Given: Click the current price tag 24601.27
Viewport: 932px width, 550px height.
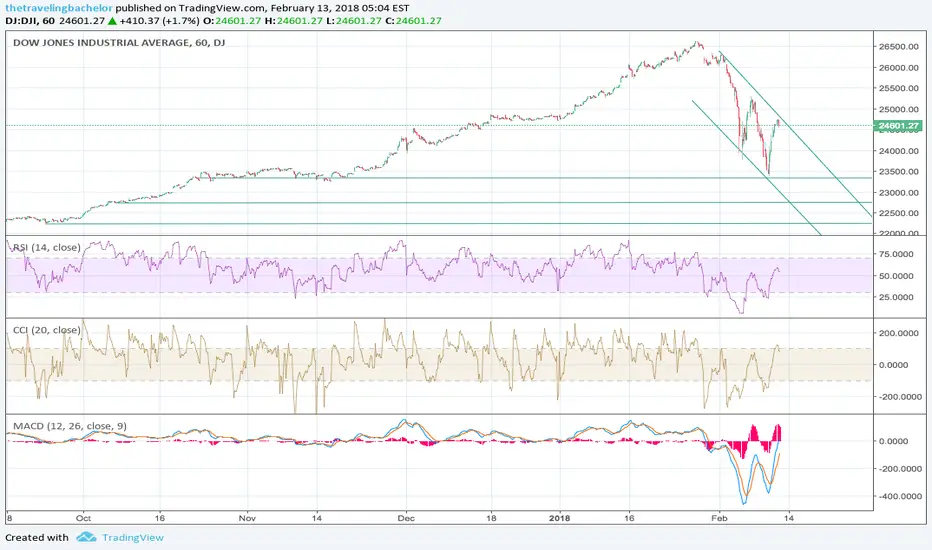Looking at the screenshot, I should (898, 126).
